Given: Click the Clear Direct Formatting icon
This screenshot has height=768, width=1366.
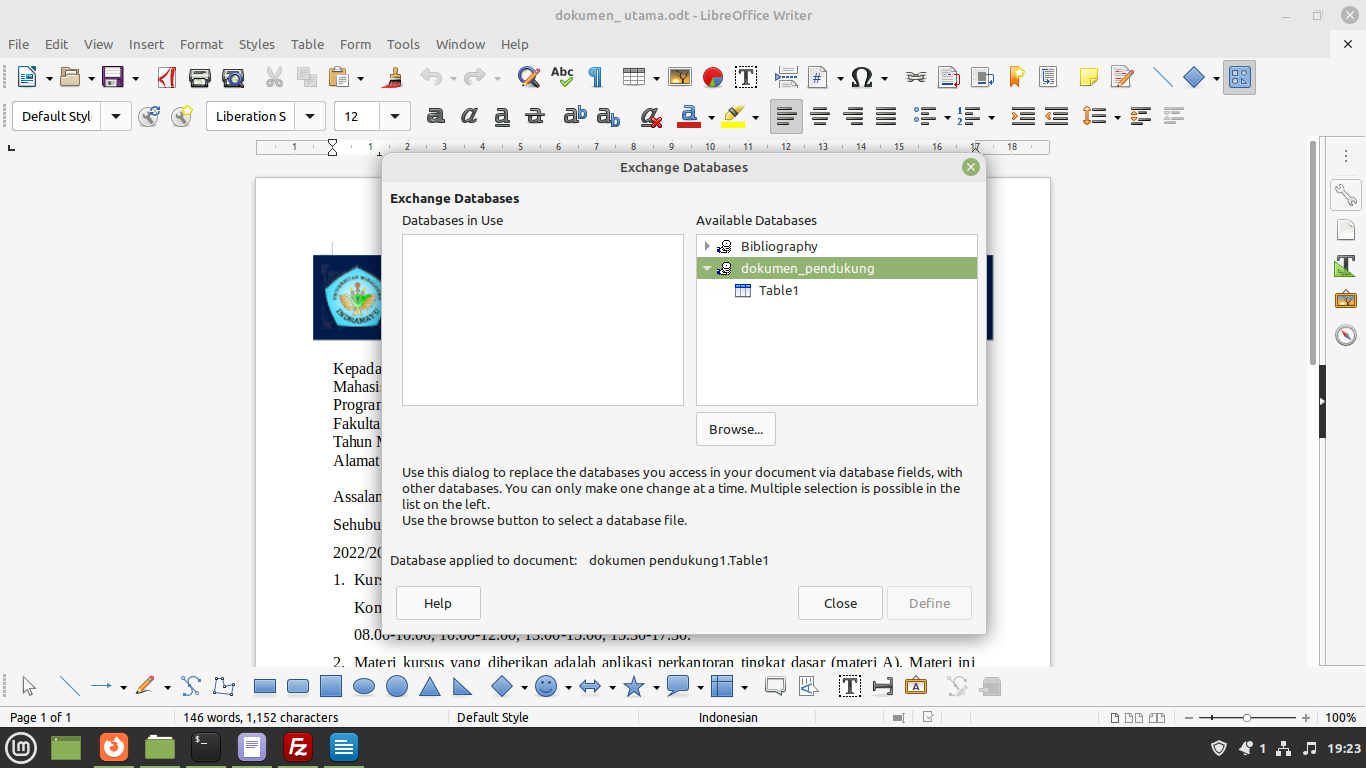Looking at the screenshot, I should click(651, 116).
